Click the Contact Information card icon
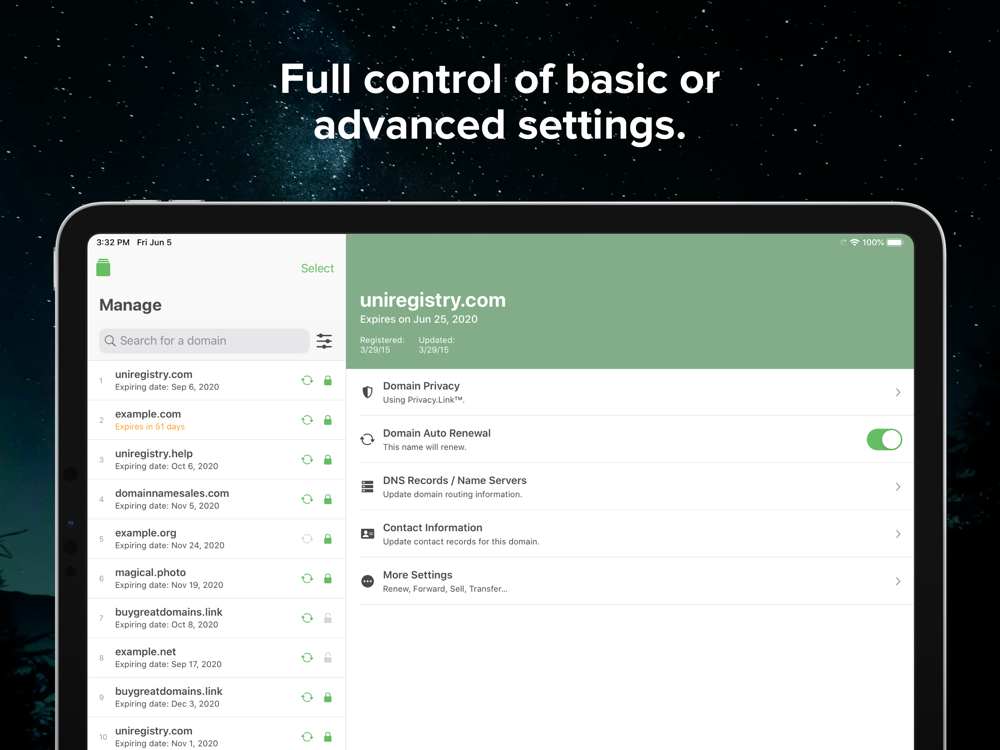Image resolution: width=1000 pixels, height=750 pixels. click(x=367, y=534)
